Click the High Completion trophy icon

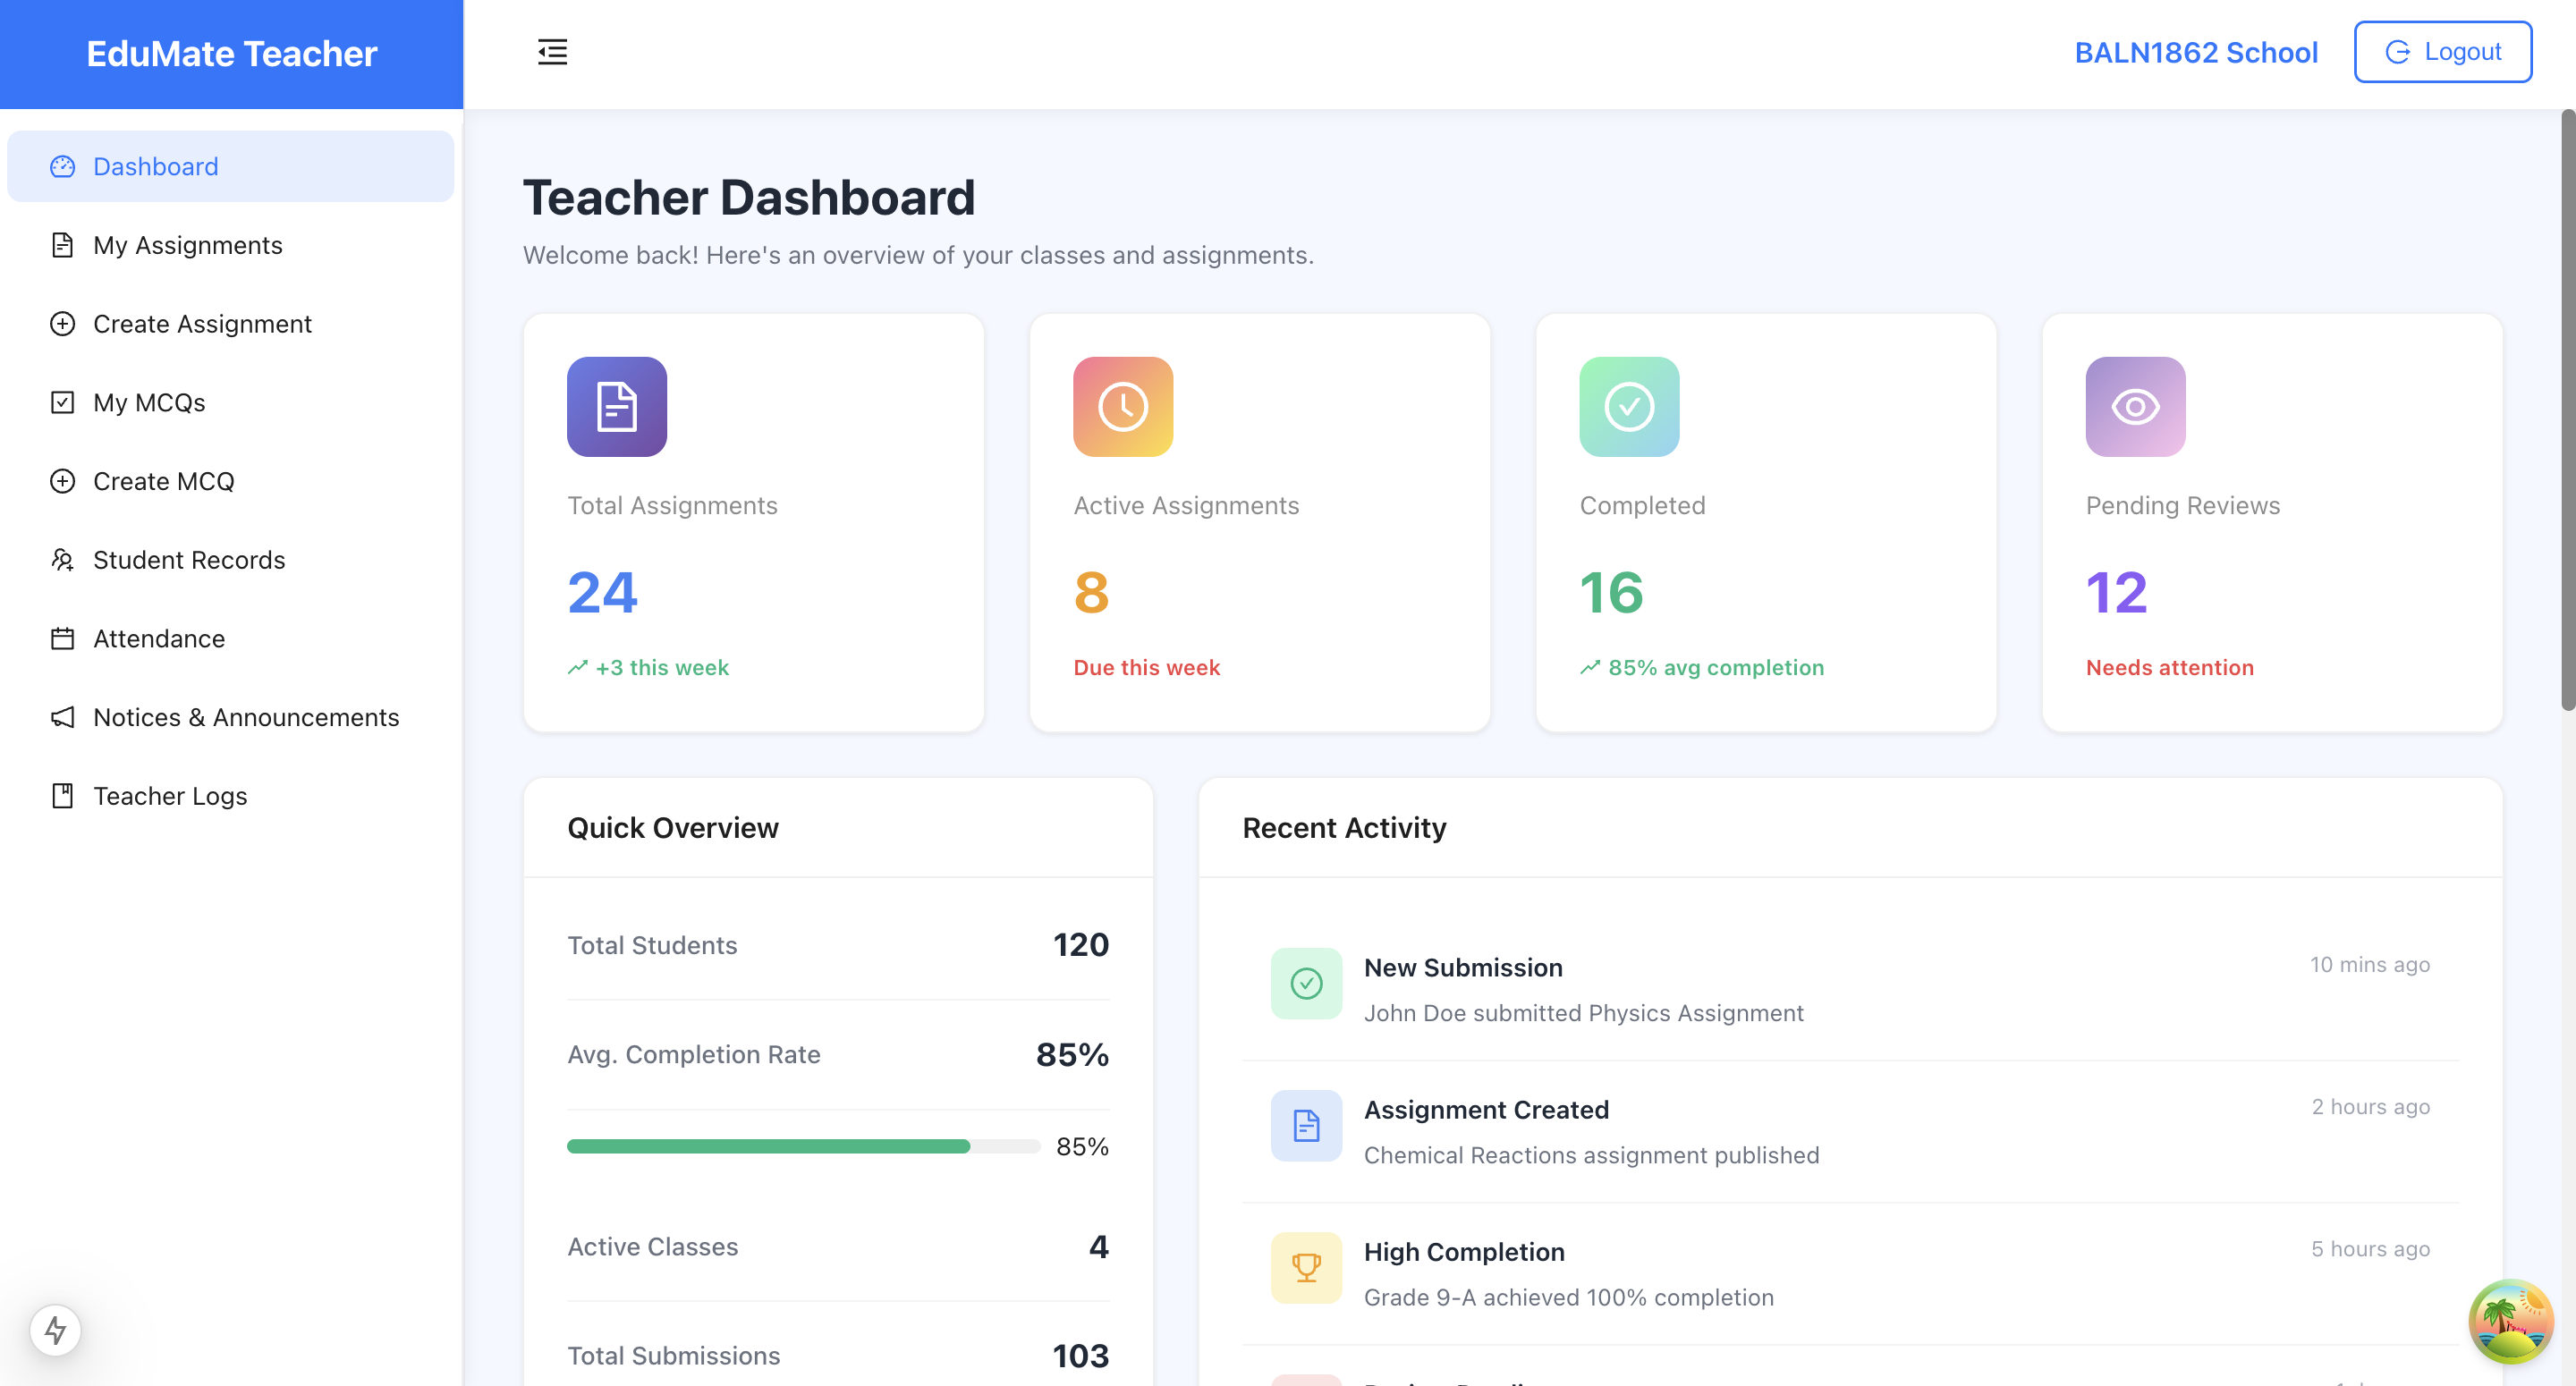pos(1306,1267)
